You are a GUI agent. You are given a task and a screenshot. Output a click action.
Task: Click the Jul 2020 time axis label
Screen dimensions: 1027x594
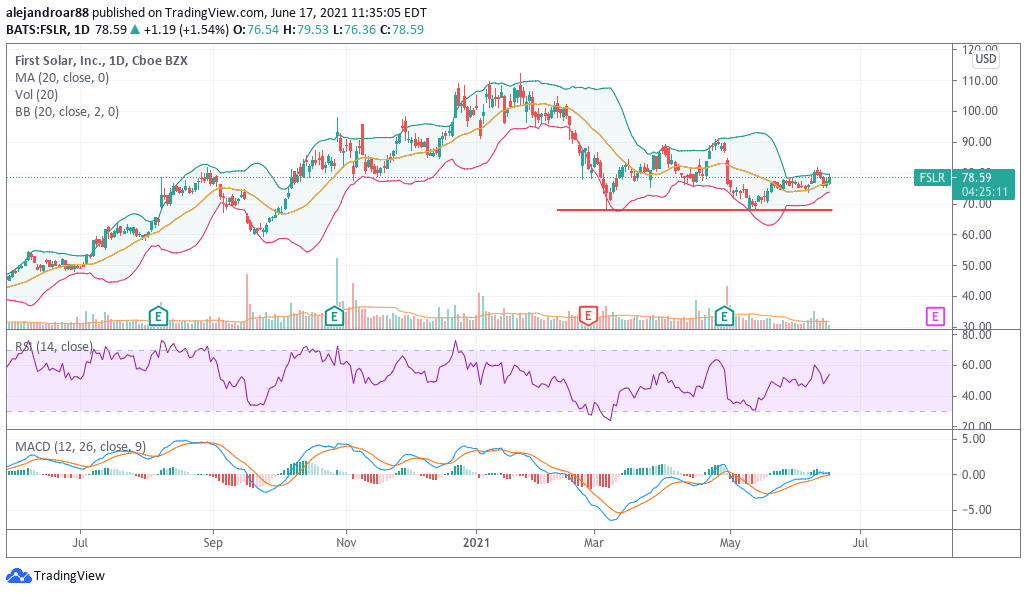[x=80, y=543]
